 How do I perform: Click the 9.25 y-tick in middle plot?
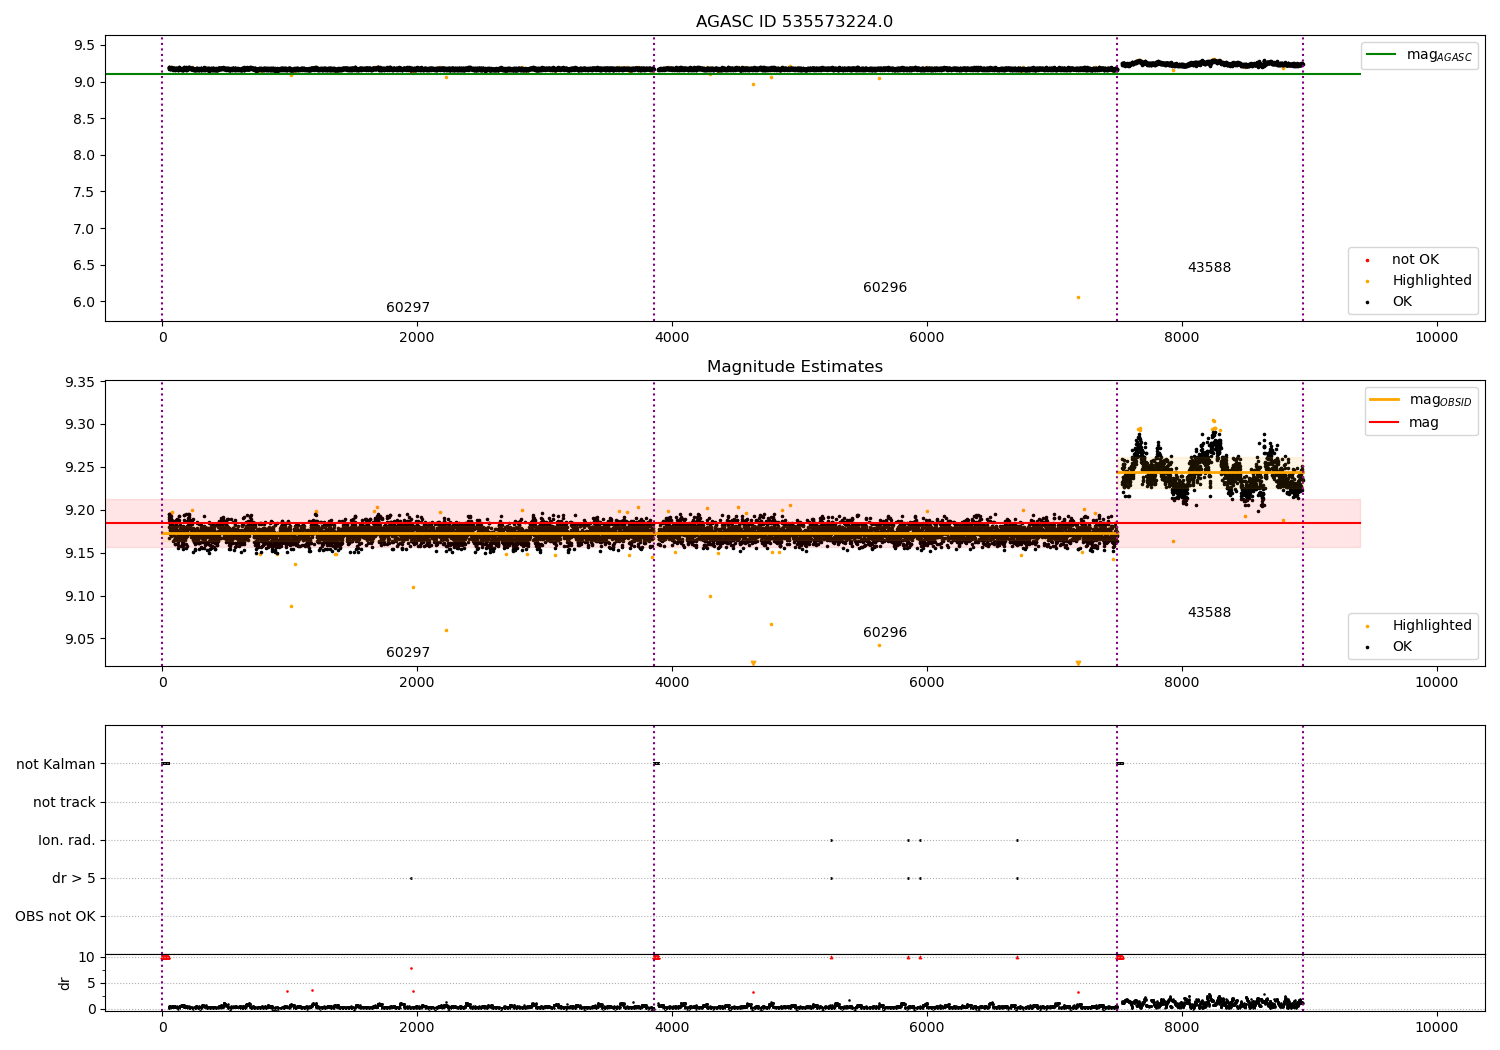pos(79,468)
